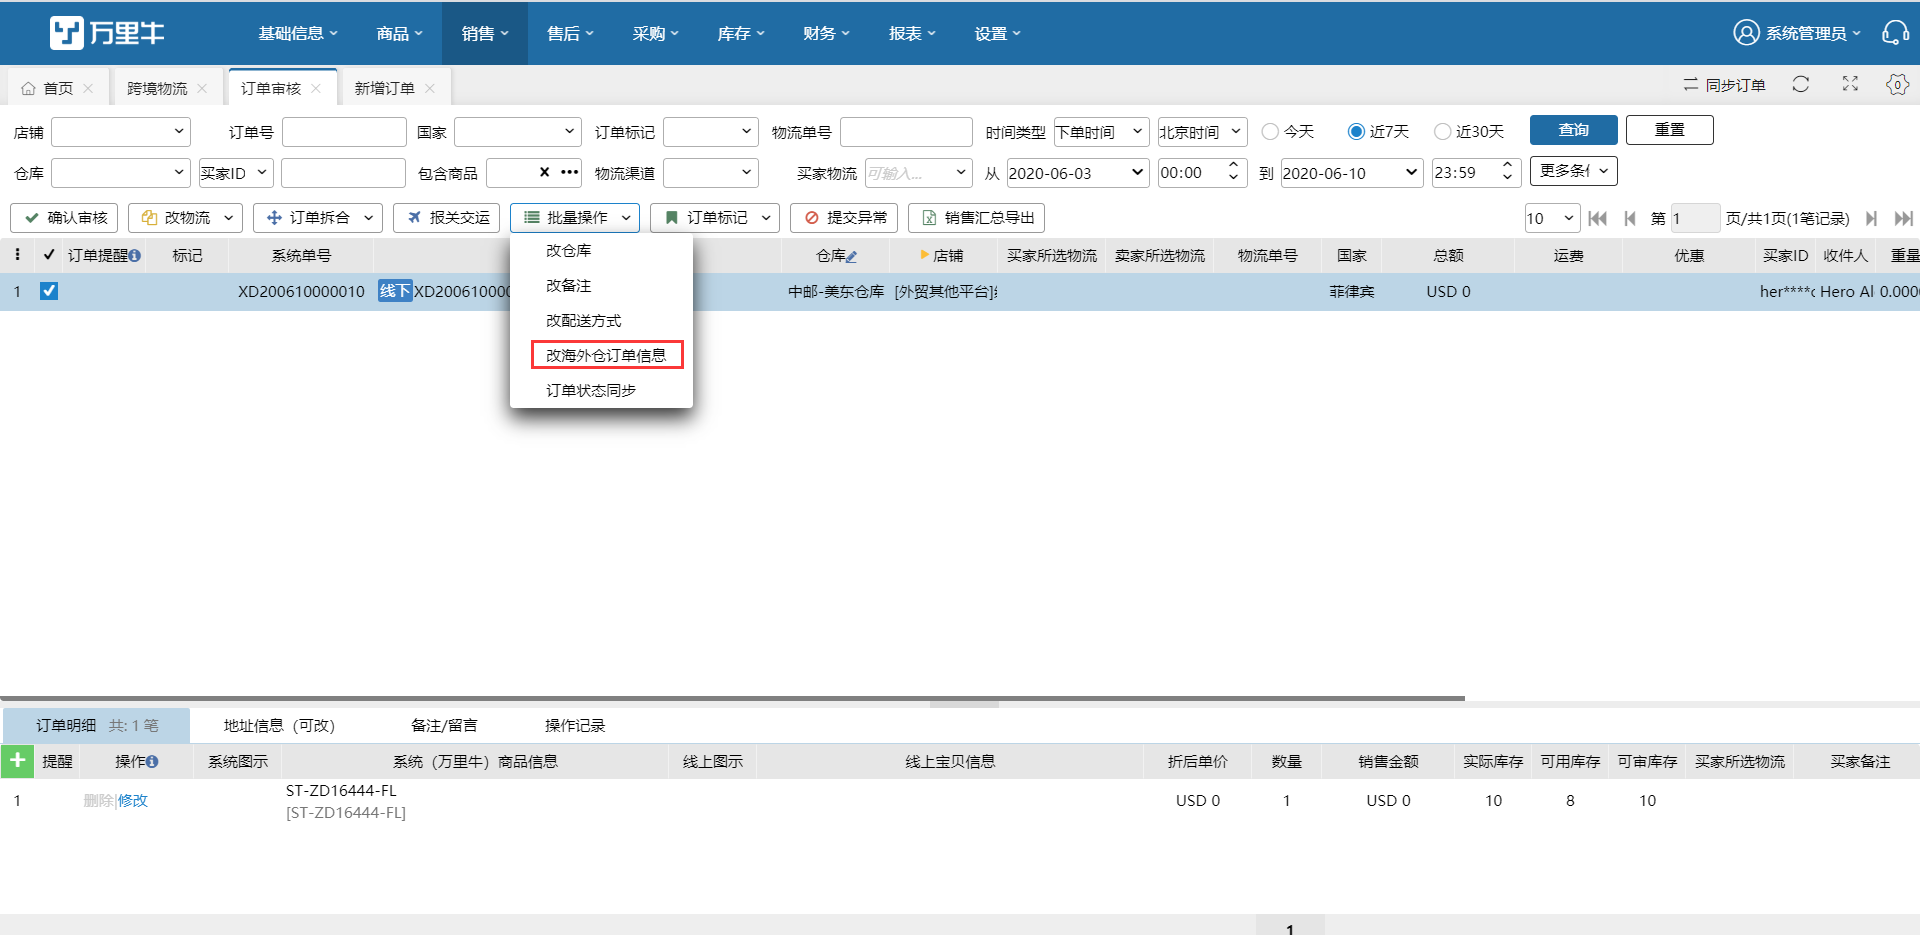Click the 订单提醒 info icon
The height and width of the screenshot is (935, 1920).
(x=135, y=256)
